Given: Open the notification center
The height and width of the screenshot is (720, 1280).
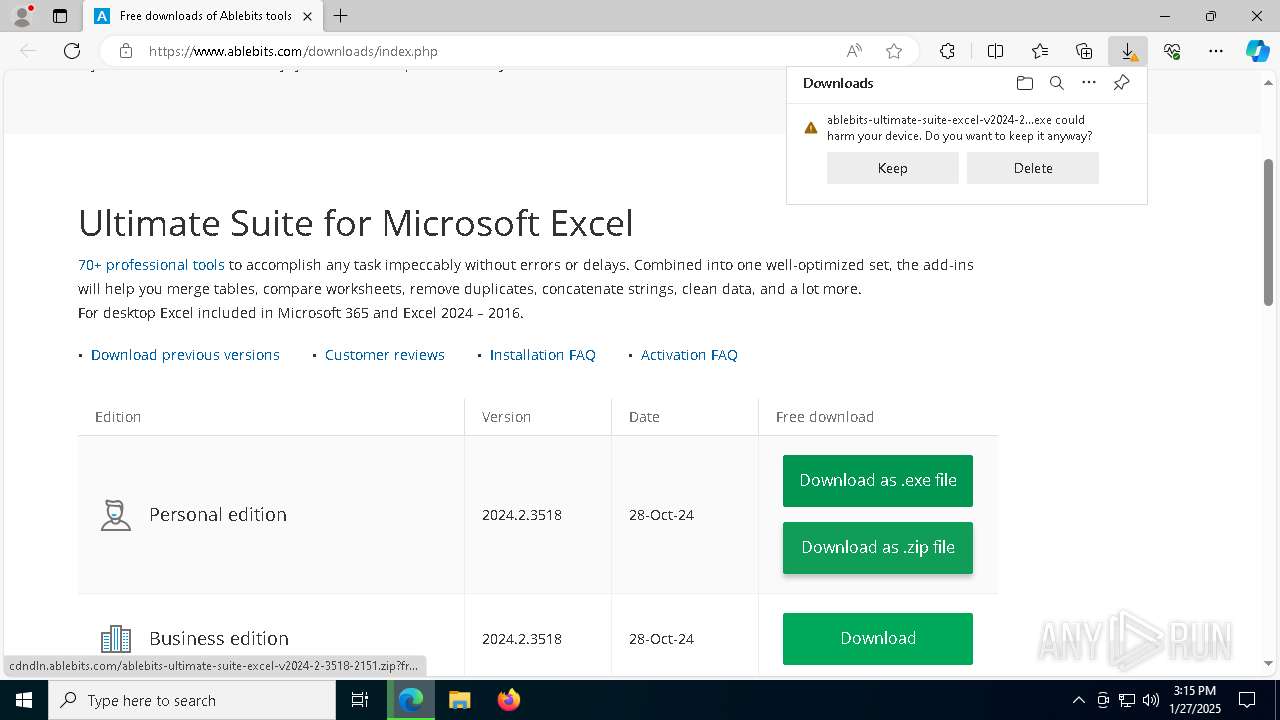Looking at the screenshot, I should 1247,700.
